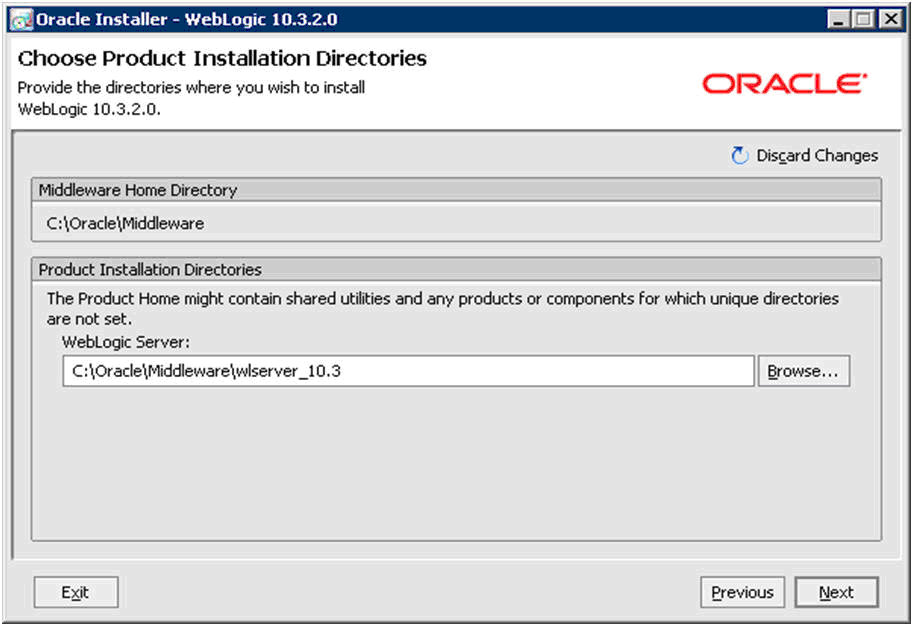Close the Oracle Installer window
This screenshot has height=626, width=913.
tap(891, 20)
